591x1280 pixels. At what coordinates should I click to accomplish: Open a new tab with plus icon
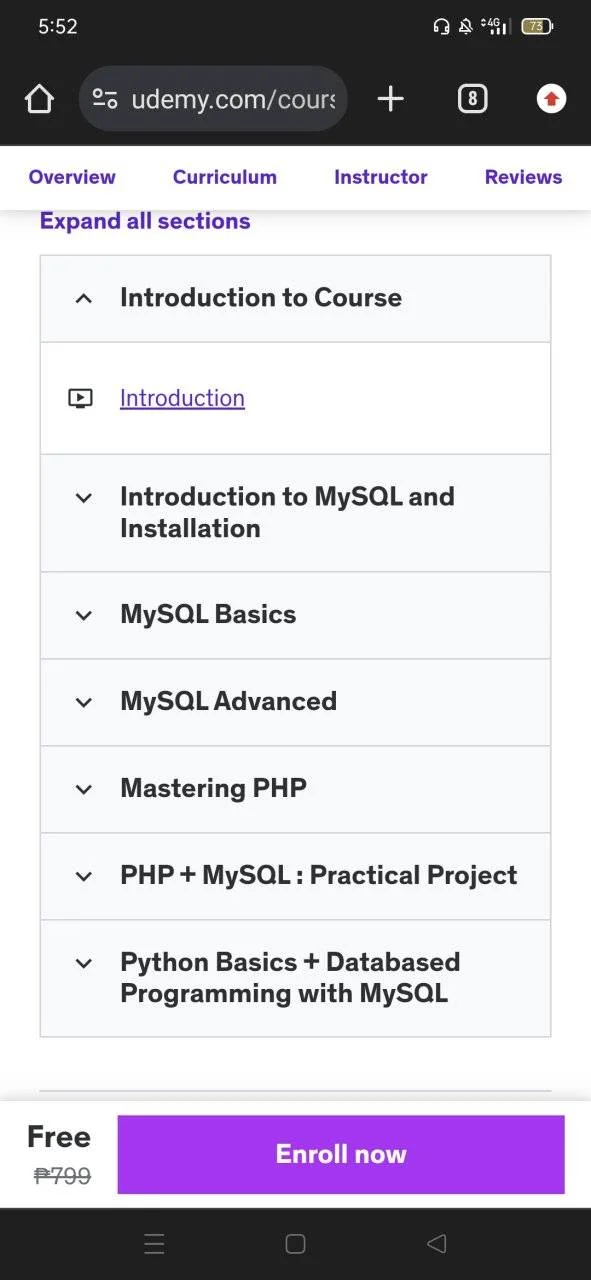(390, 98)
